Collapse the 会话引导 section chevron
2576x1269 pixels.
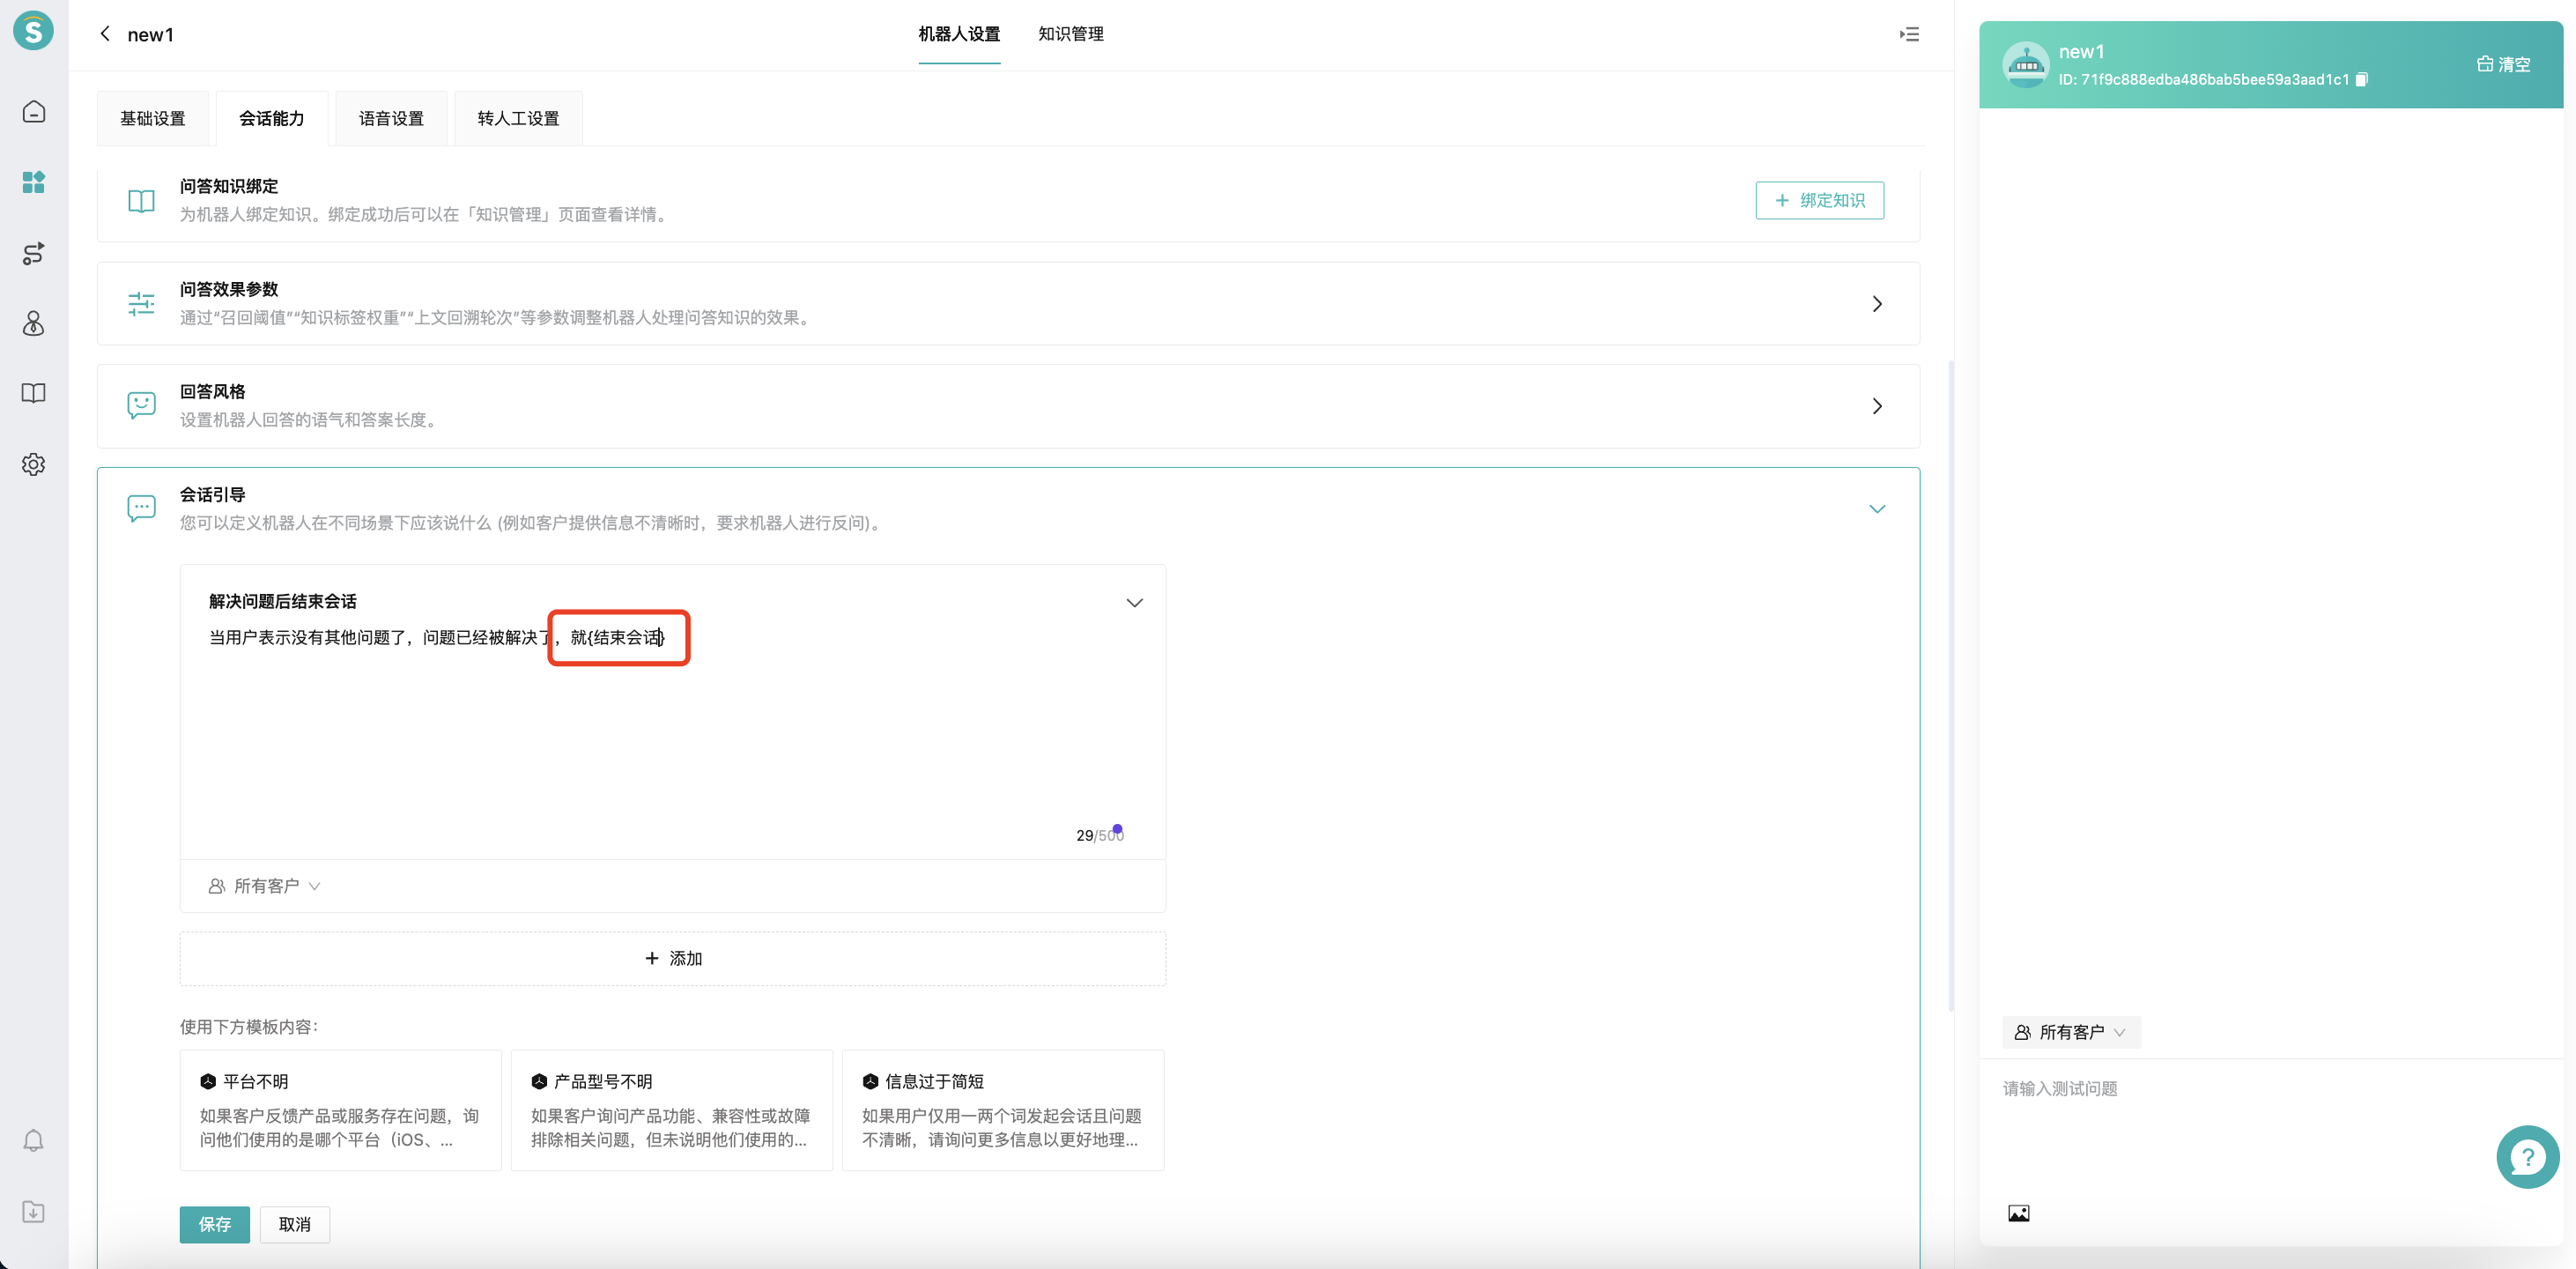pos(1877,509)
